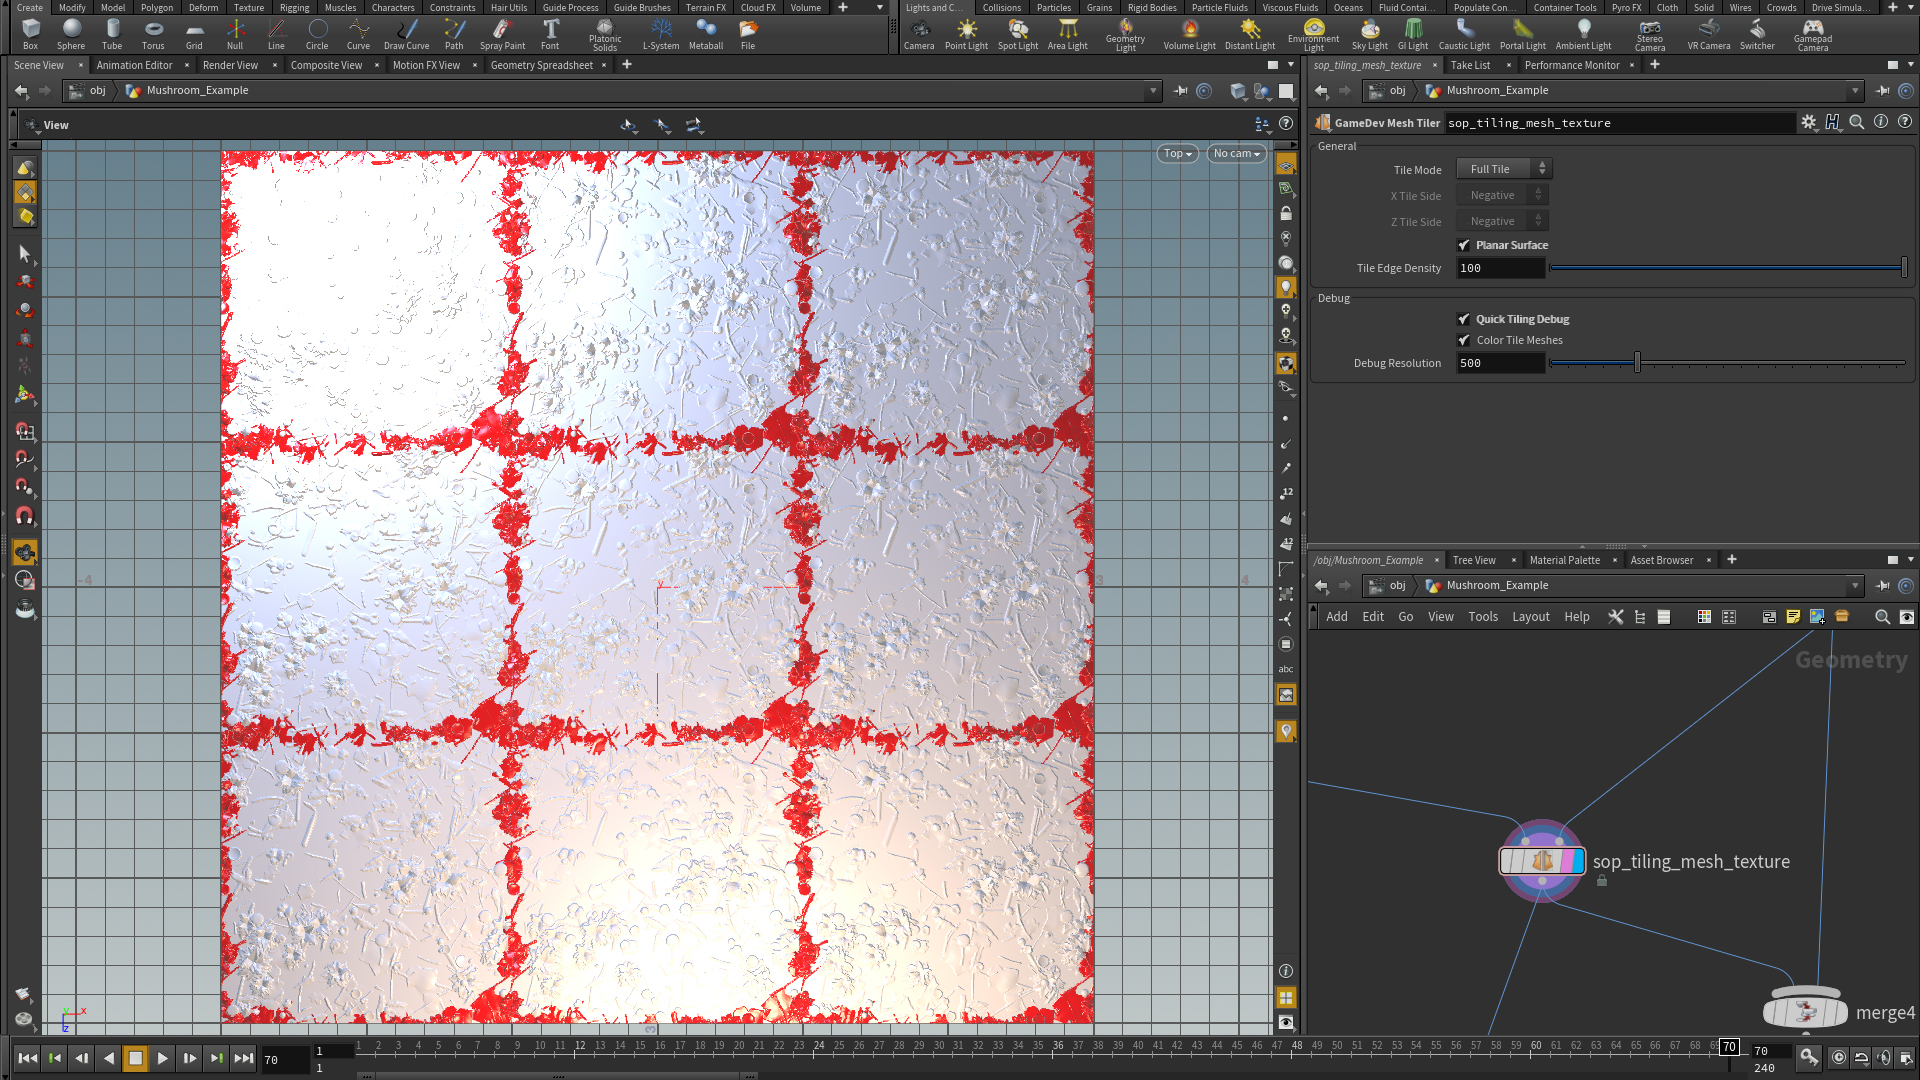Click the L-System shelf tool
The height and width of the screenshot is (1080, 1920).
tap(660, 33)
